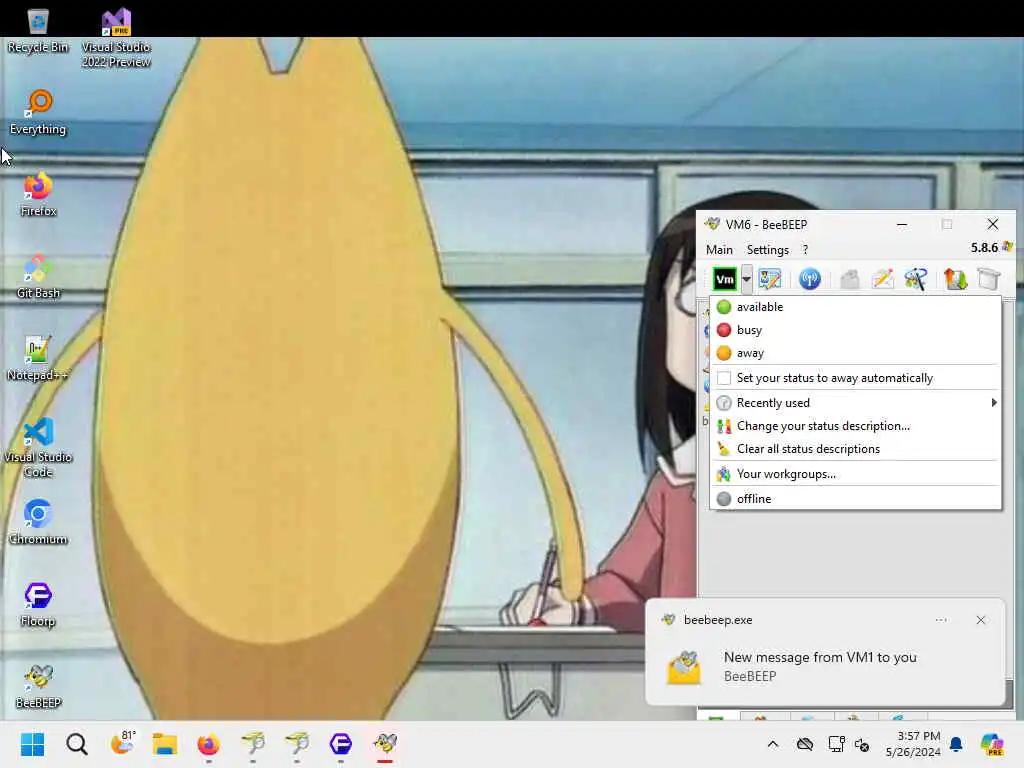Choose Clear all status descriptions
This screenshot has height=768, width=1024.
(856, 449)
